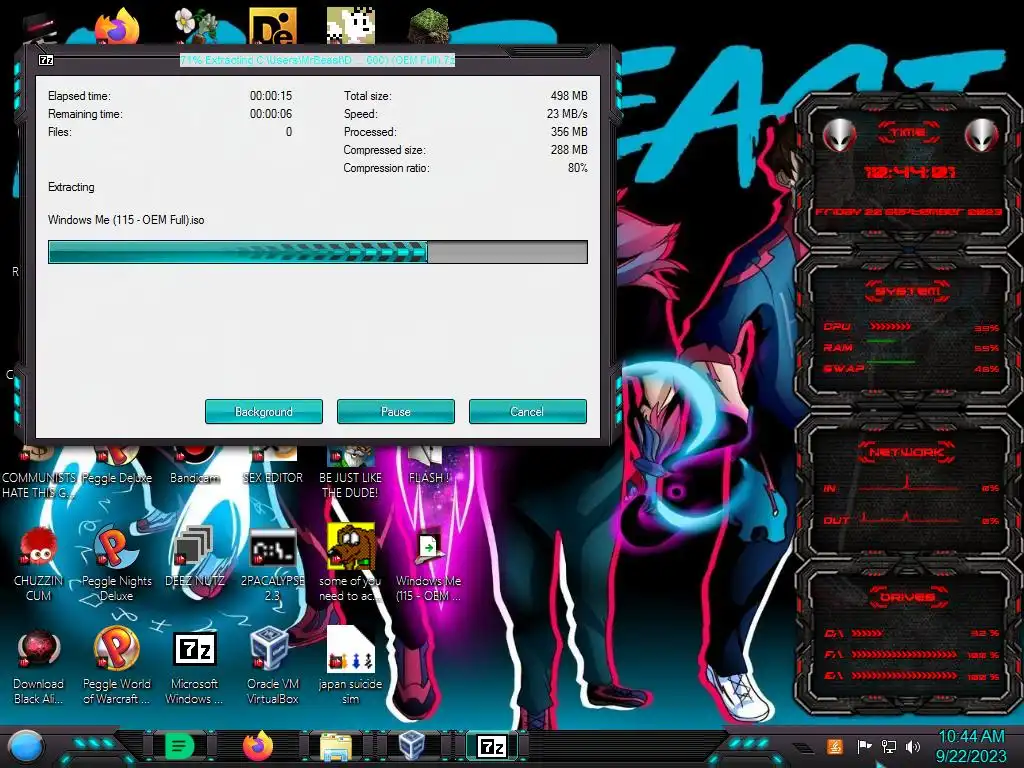Click the SEX EDITOR desktop label
1024x768 pixels.
tap(272, 478)
